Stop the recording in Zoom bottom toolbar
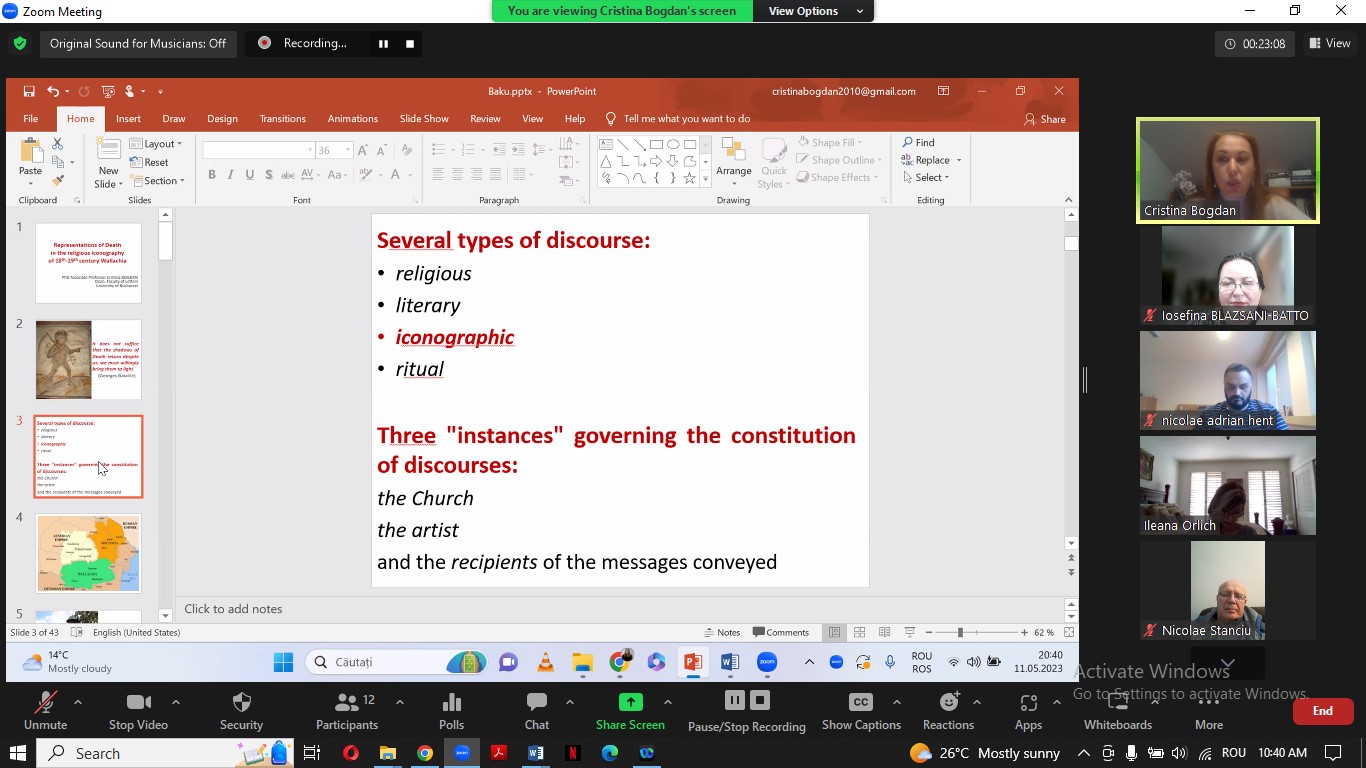The width and height of the screenshot is (1366, 768). tap(760, 700)
